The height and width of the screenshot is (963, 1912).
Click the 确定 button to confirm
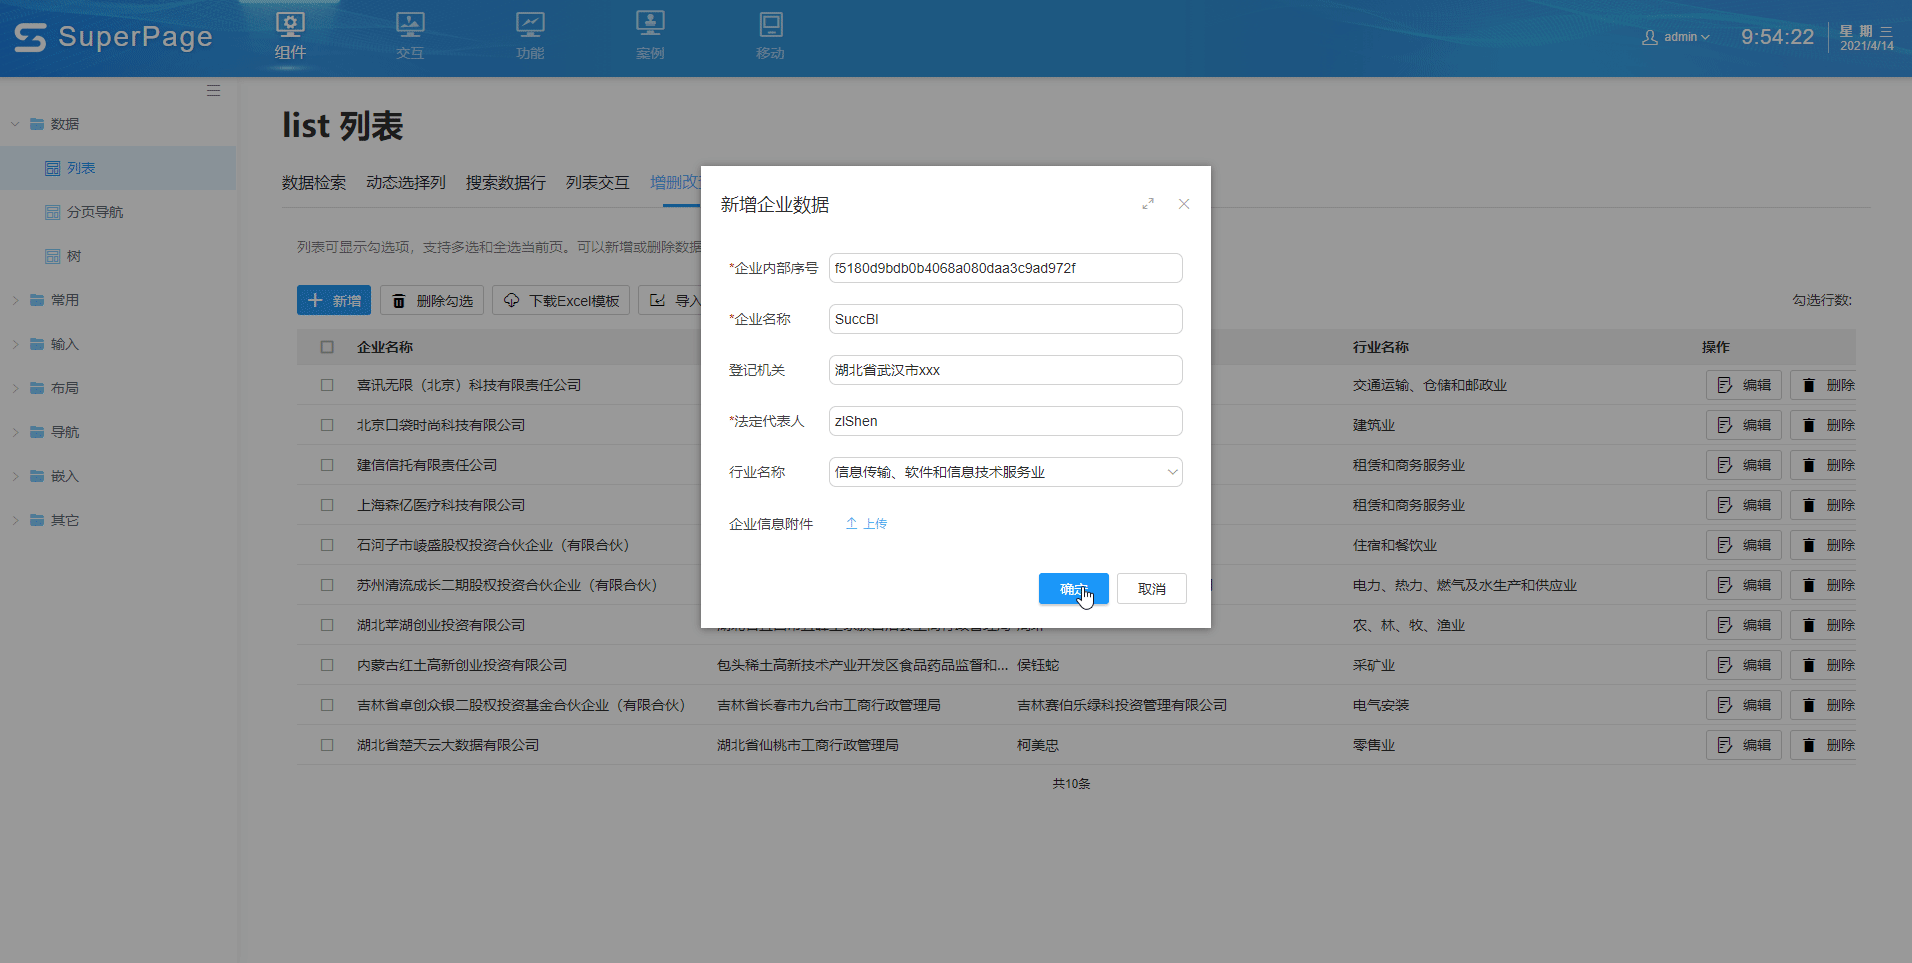(x=1073, y=589)
